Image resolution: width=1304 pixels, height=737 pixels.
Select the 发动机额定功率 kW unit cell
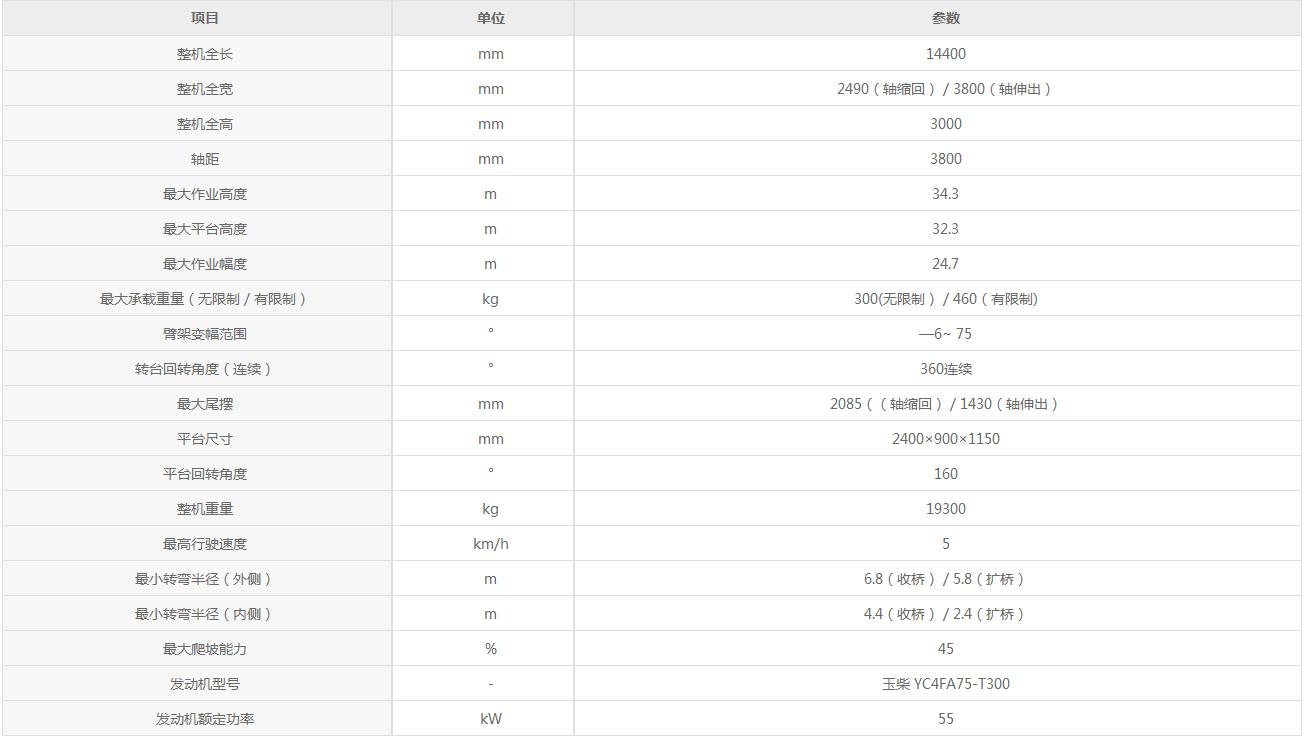[x=490, y=719]
